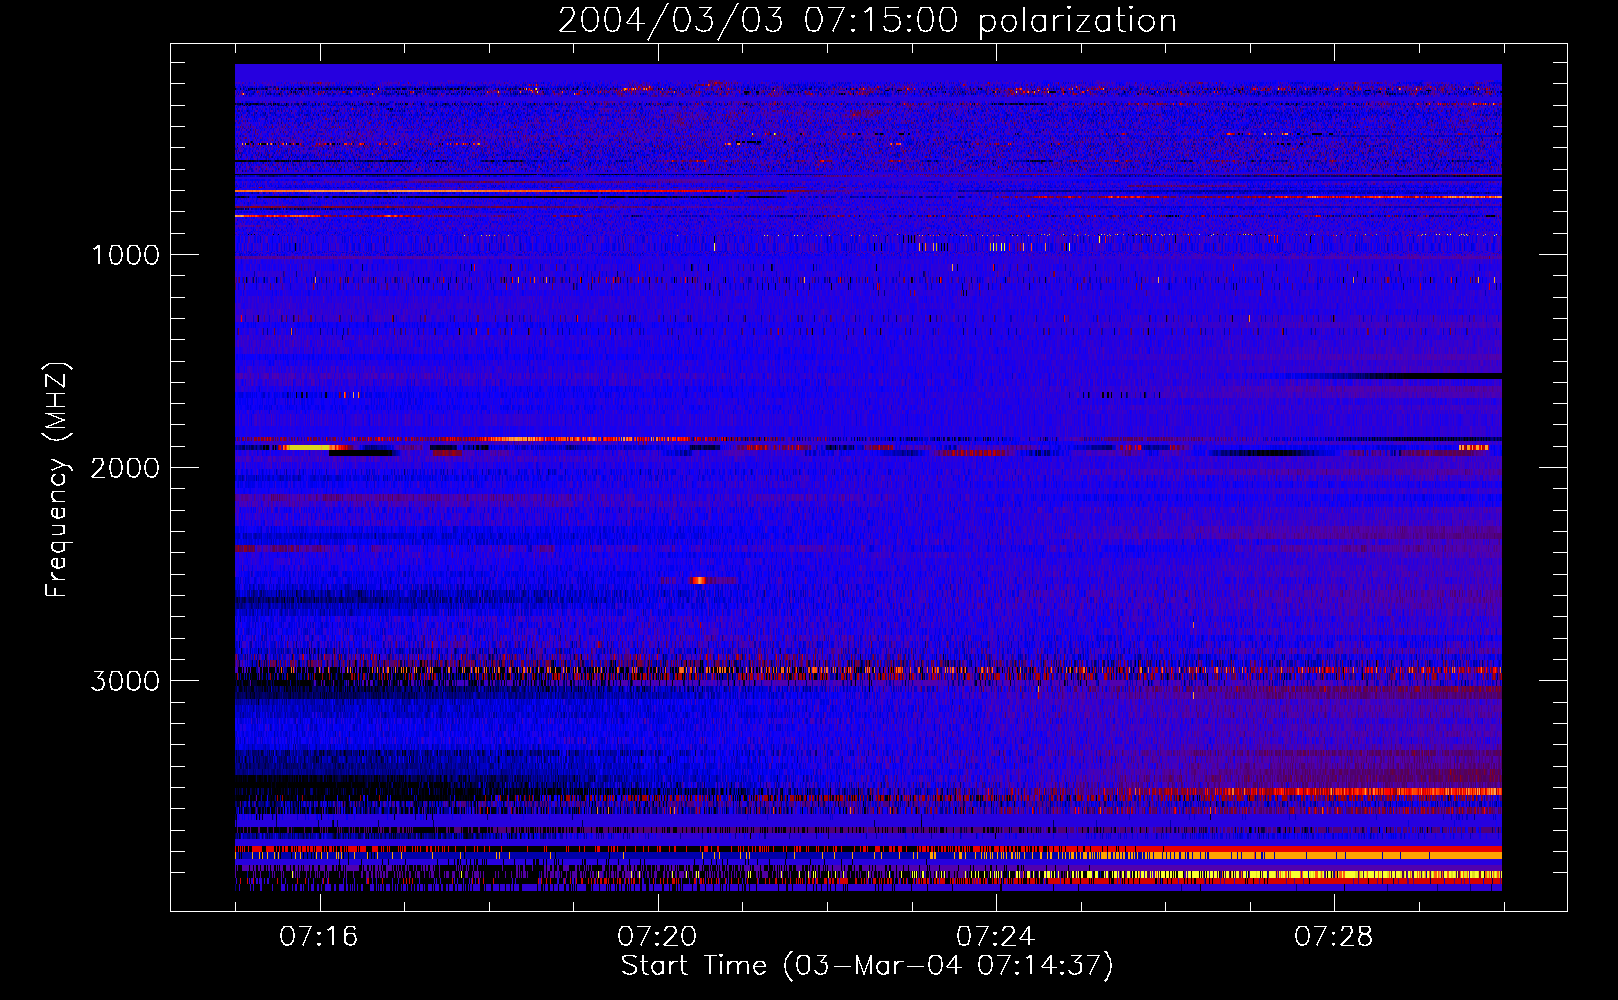
Task: Click the 07:16 time tick label
Action: (x=319, y=937)
